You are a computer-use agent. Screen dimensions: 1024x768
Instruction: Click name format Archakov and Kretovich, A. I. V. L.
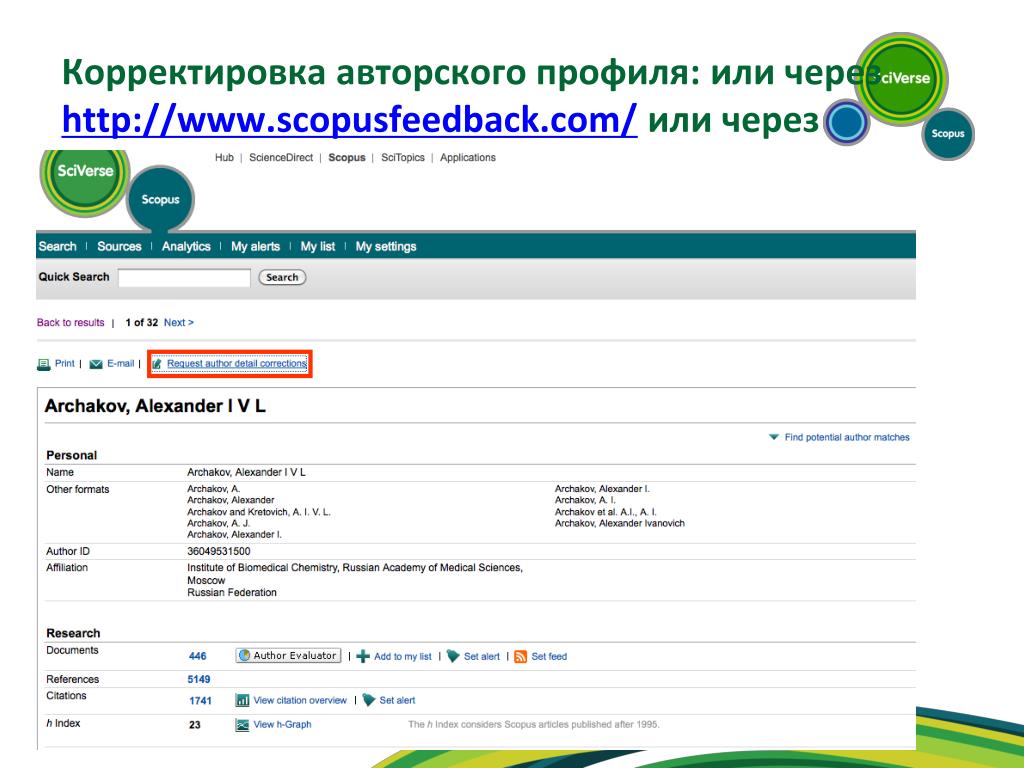pos(259,512)
